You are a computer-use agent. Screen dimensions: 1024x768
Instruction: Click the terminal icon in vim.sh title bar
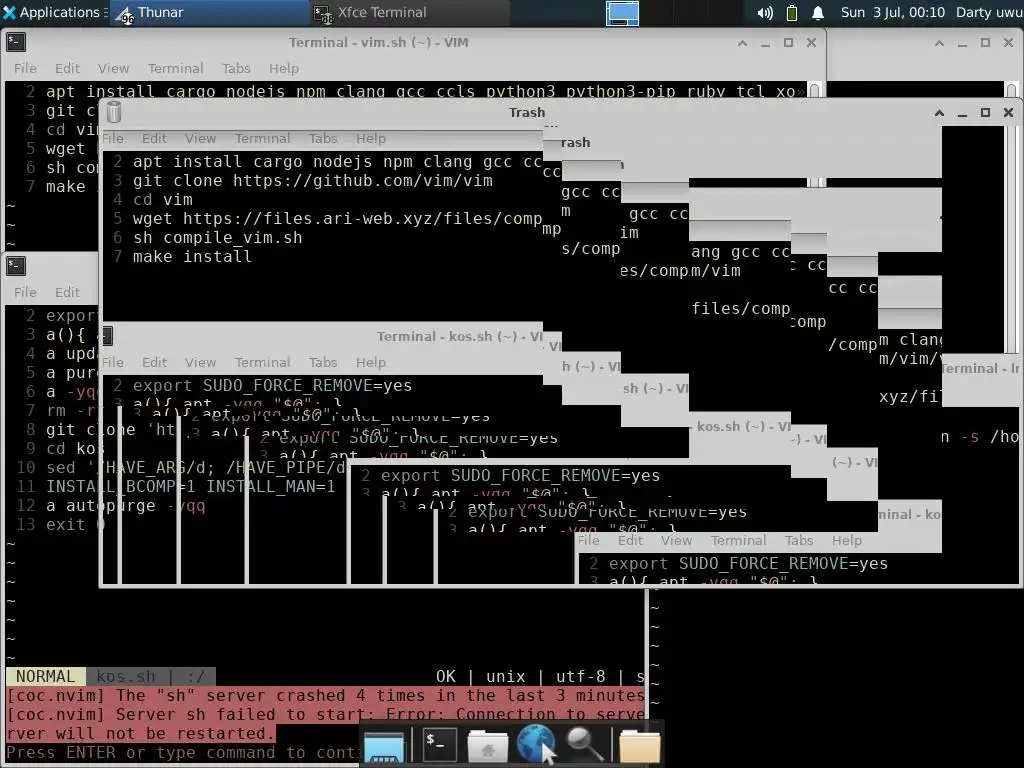point(16,42)
